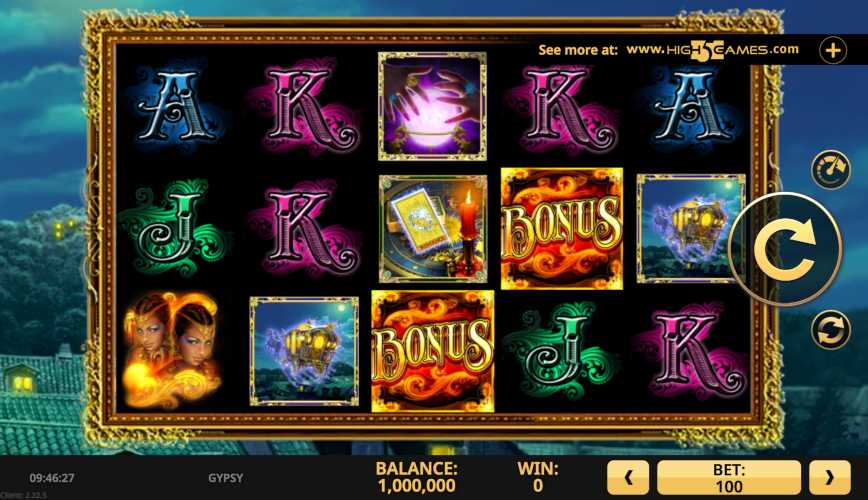The height and width of the screenshot is (500, 868).
Task: Click the WIN amount display
Action: point(538,477)
